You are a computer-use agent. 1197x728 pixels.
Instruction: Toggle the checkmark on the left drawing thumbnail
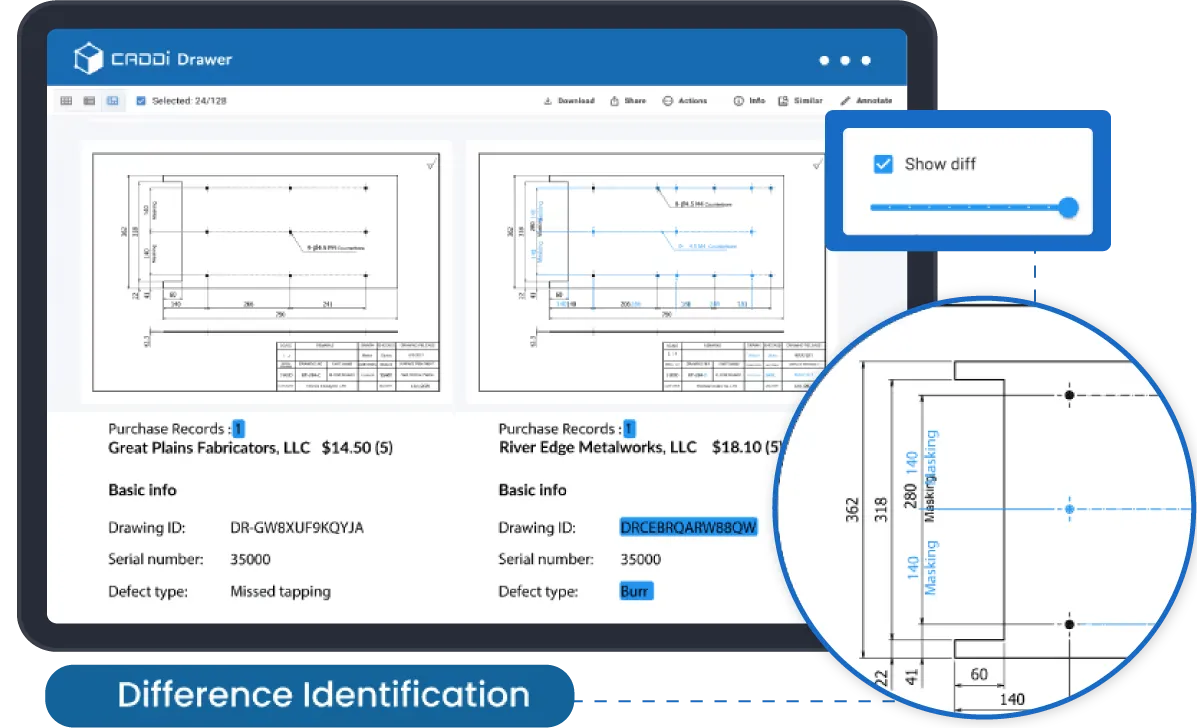[431, 164]
